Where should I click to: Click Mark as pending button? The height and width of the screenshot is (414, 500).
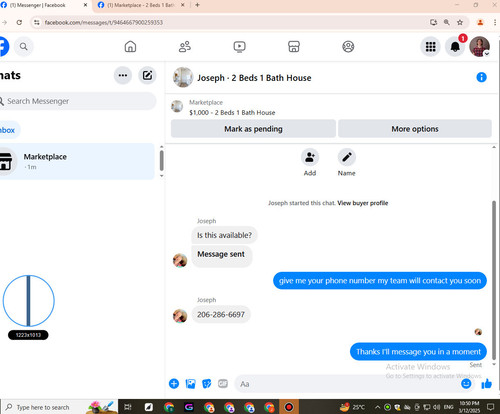pyautogui.click(x=253, y=129)
